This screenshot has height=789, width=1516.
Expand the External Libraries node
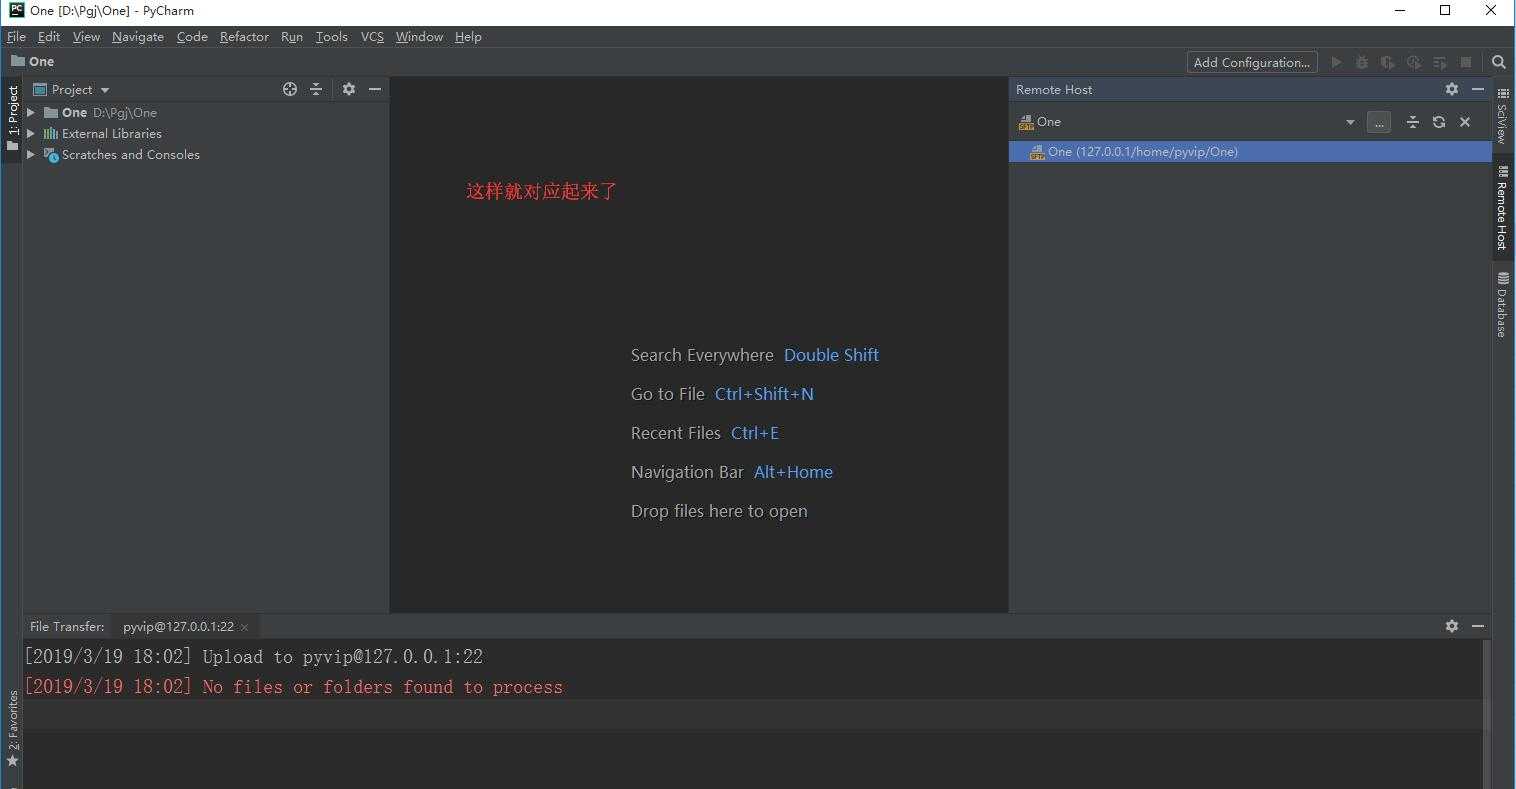[x=31, y=133]
